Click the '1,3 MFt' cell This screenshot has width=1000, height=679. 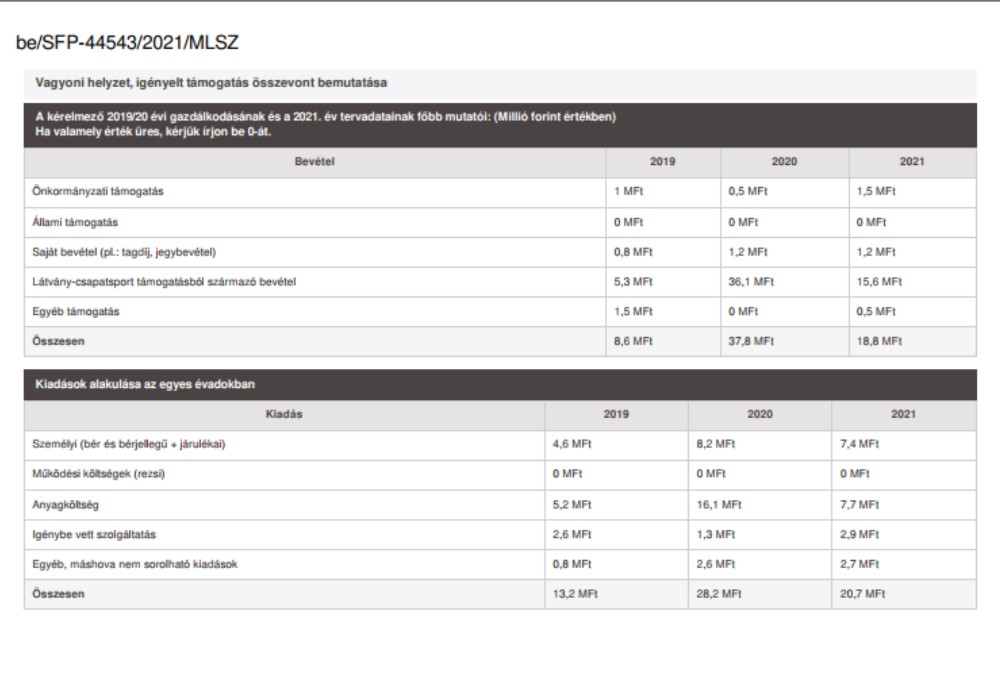click(716, 535)
